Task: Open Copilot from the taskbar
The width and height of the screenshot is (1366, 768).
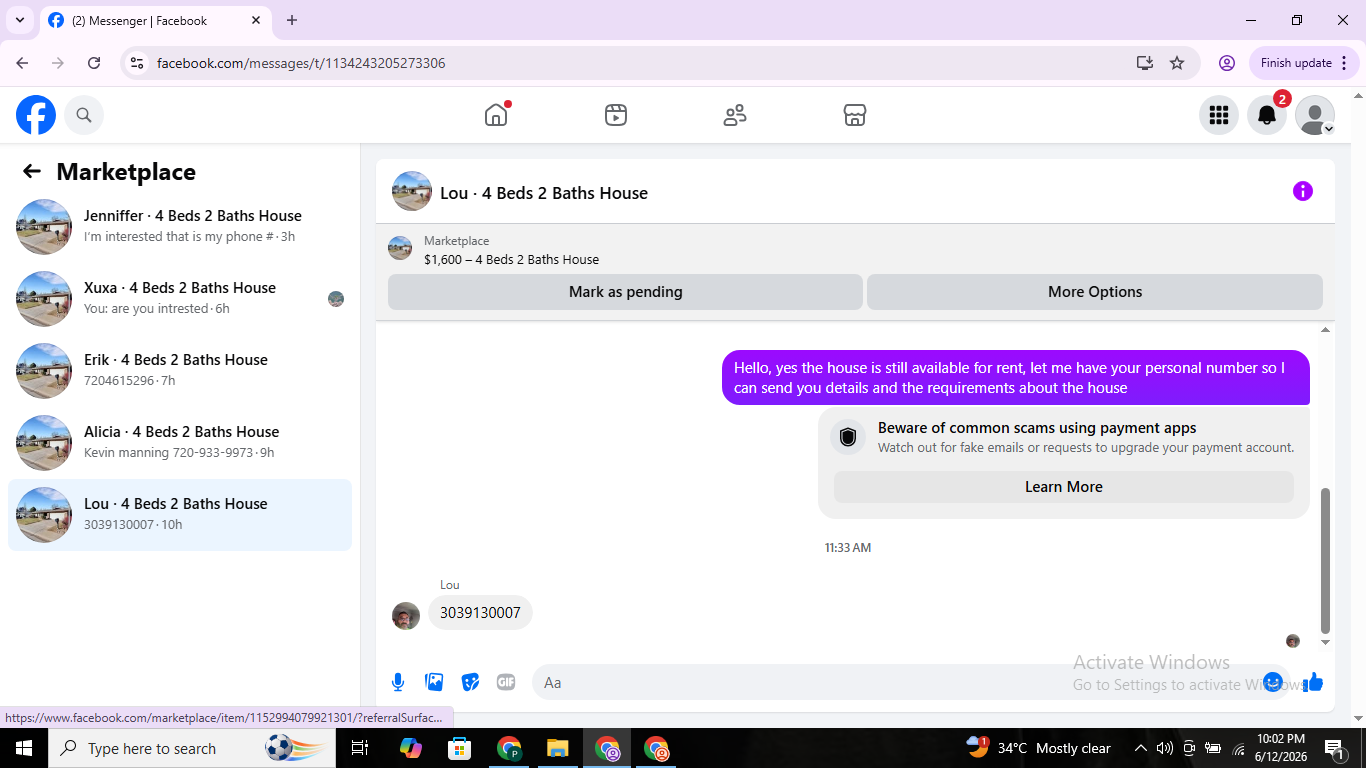Action: 410,748
